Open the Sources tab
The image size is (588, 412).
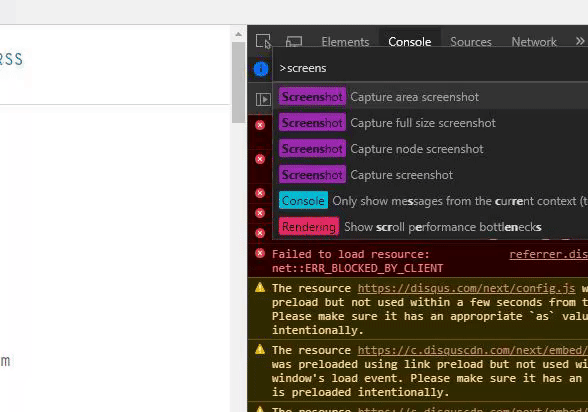coord(471,42)
